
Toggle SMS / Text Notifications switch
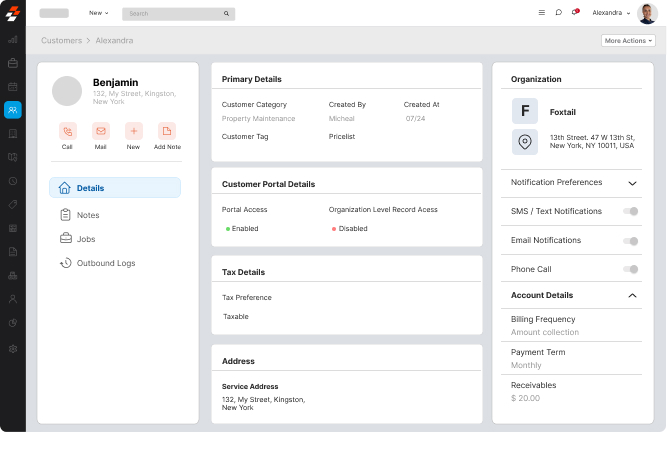point(630,211)
